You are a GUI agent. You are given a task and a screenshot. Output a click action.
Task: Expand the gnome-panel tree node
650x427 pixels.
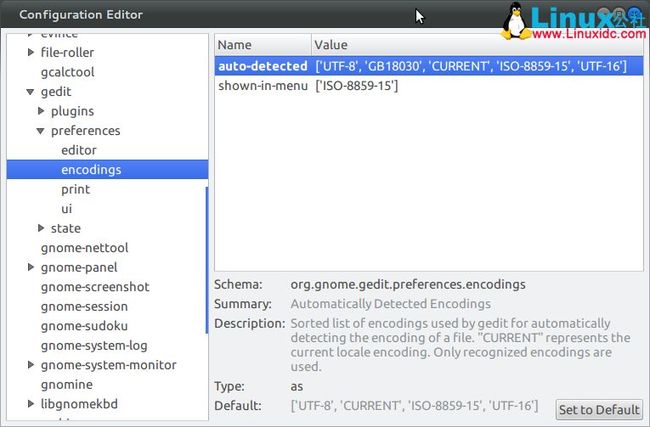(30, 267)
